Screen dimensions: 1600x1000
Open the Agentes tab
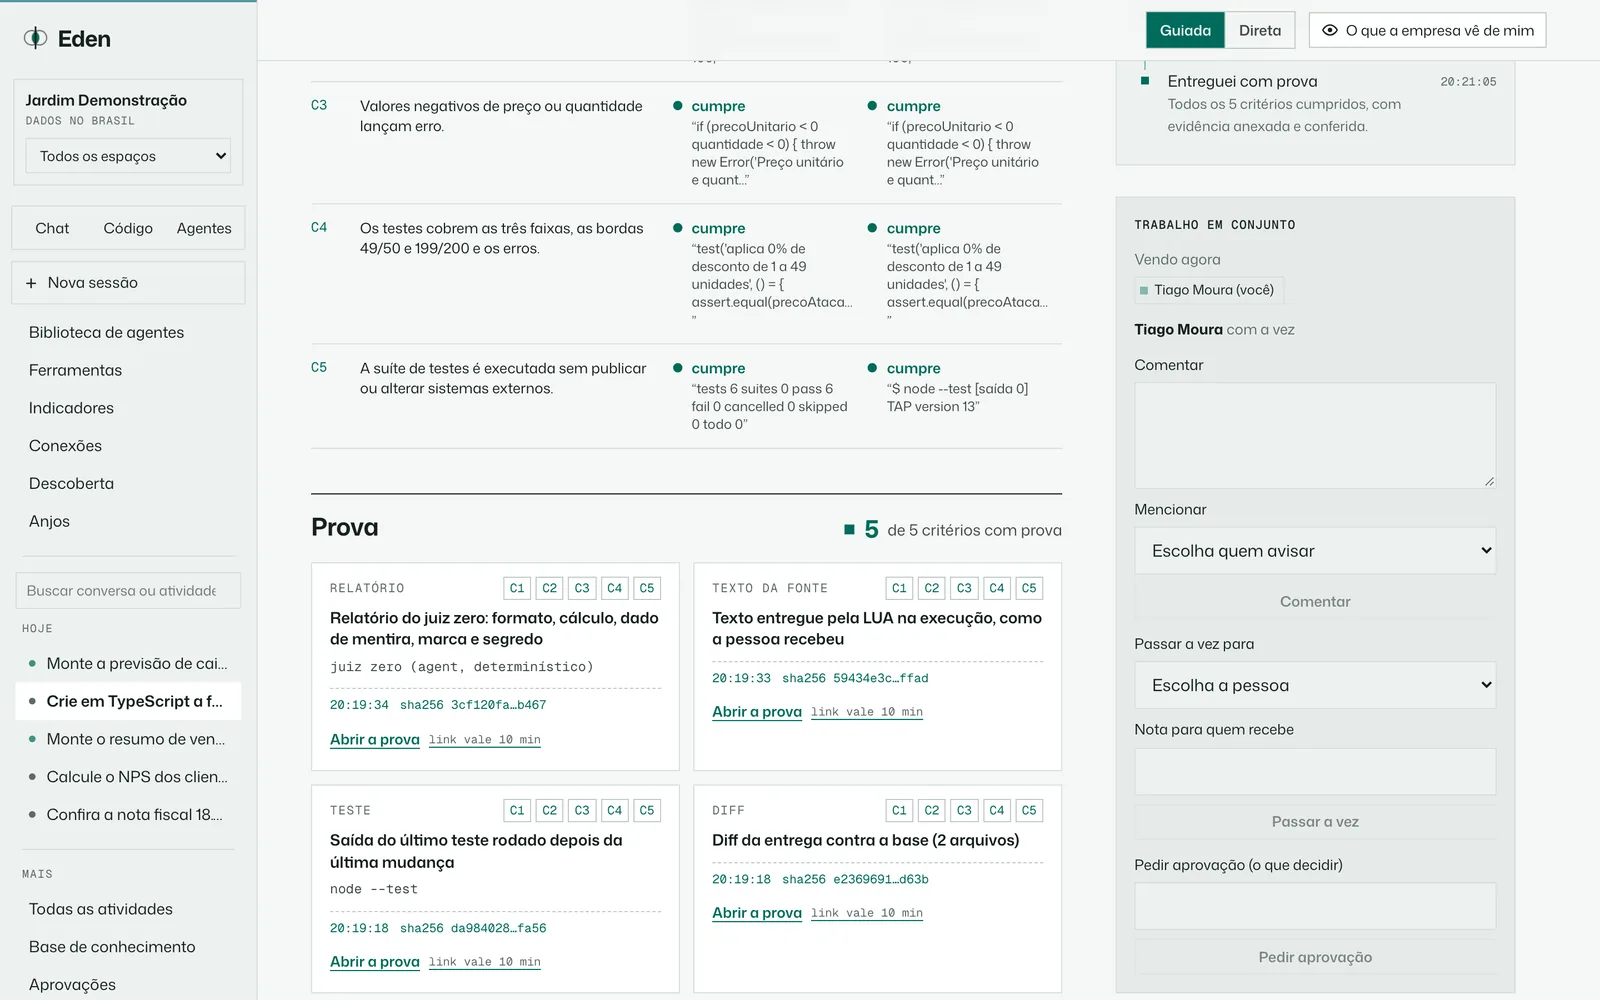[204, 228]
